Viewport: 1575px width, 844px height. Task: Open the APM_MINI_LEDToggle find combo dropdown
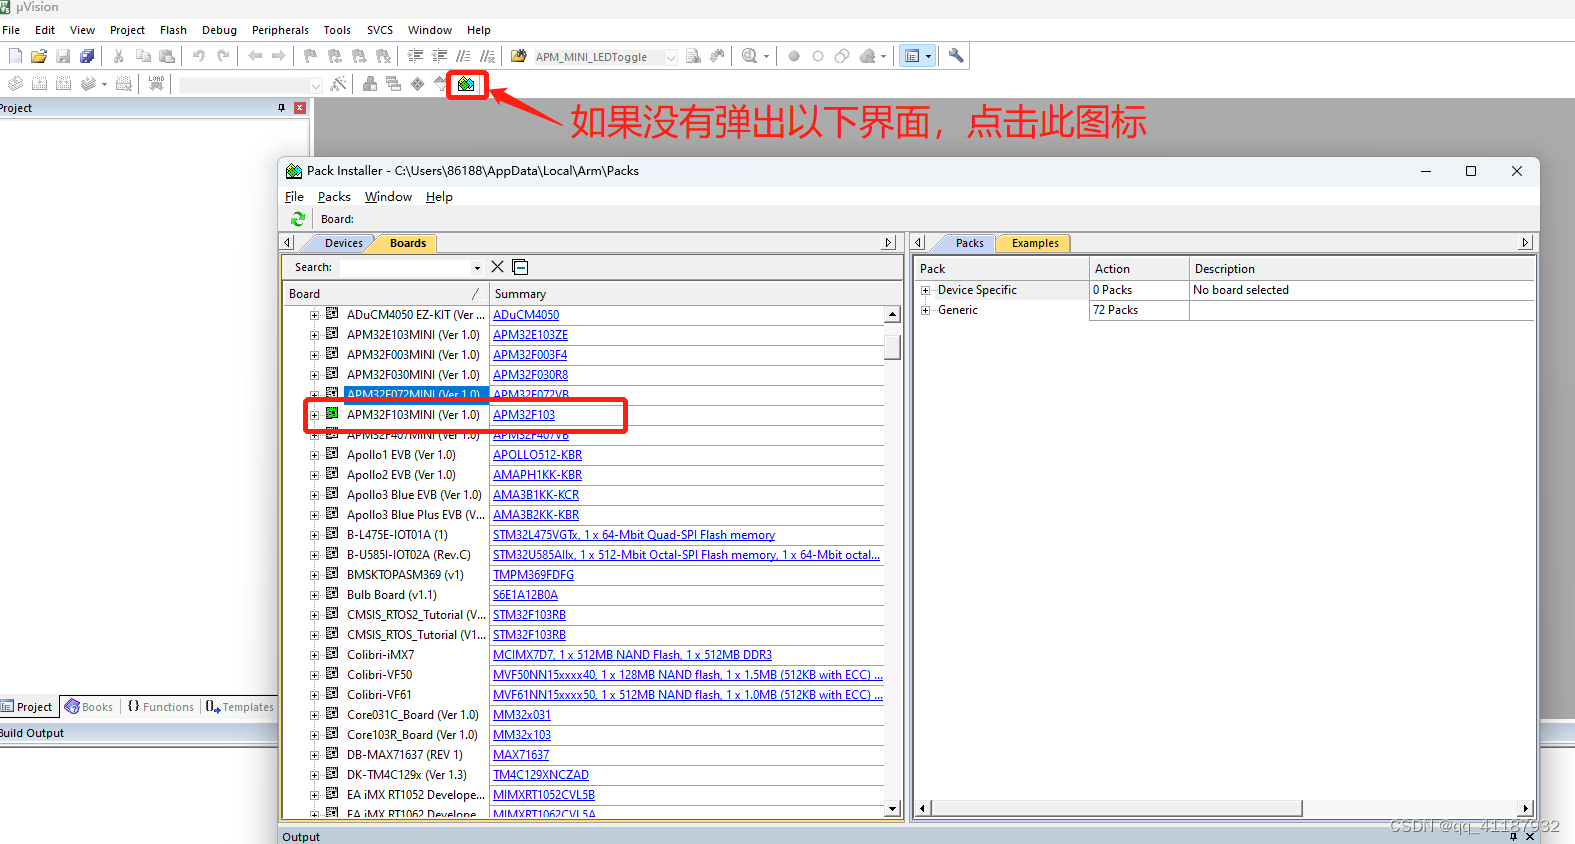671,57
